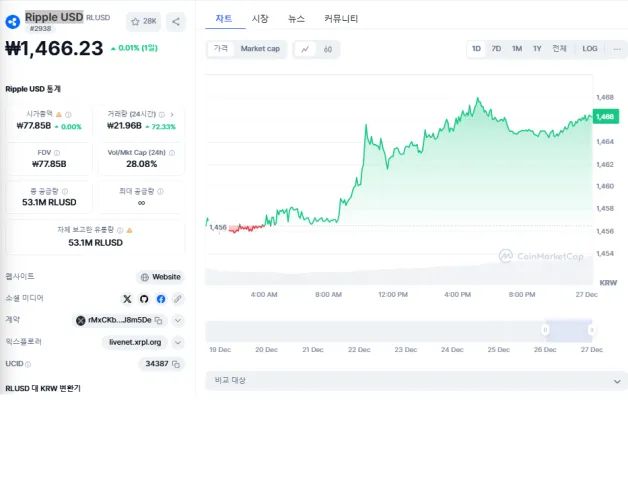This screenshot has width=628, height=480.
Task: Set chart range to 1M
Action: click(x=517, y=49)
